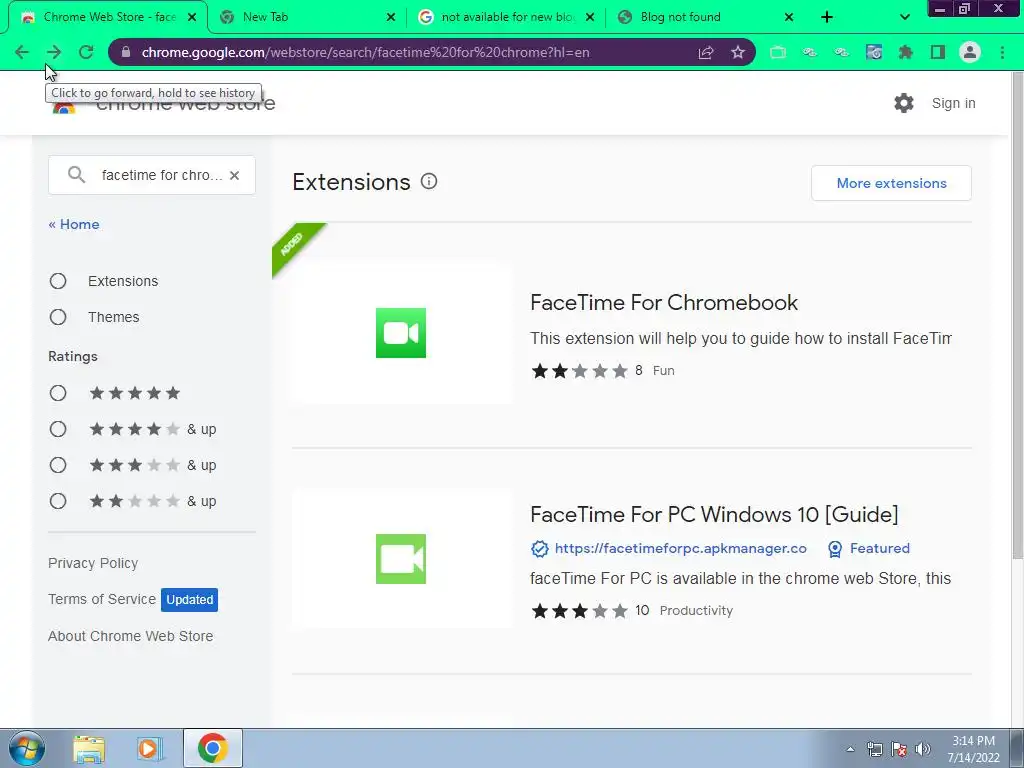Click the verified publisher badge icon
Screen dimensions: 1024x768
(x=539, y=549)
